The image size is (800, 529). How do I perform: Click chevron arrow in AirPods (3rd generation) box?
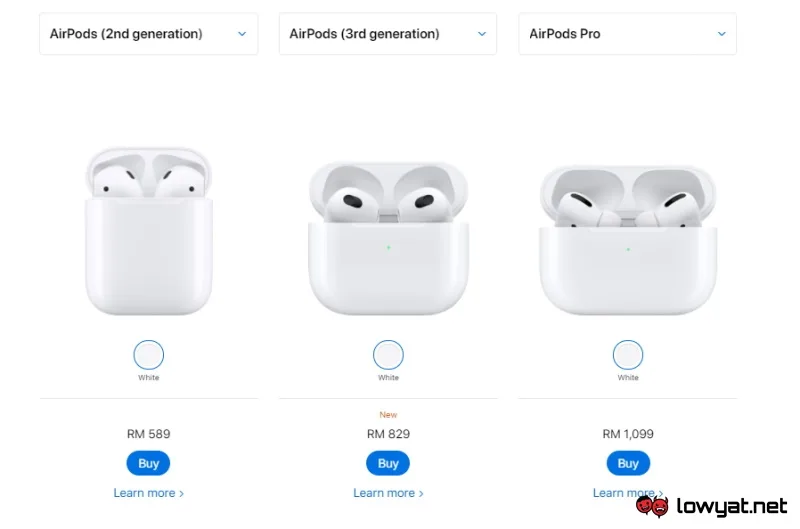pyautogui.click(x=482, y=34)
